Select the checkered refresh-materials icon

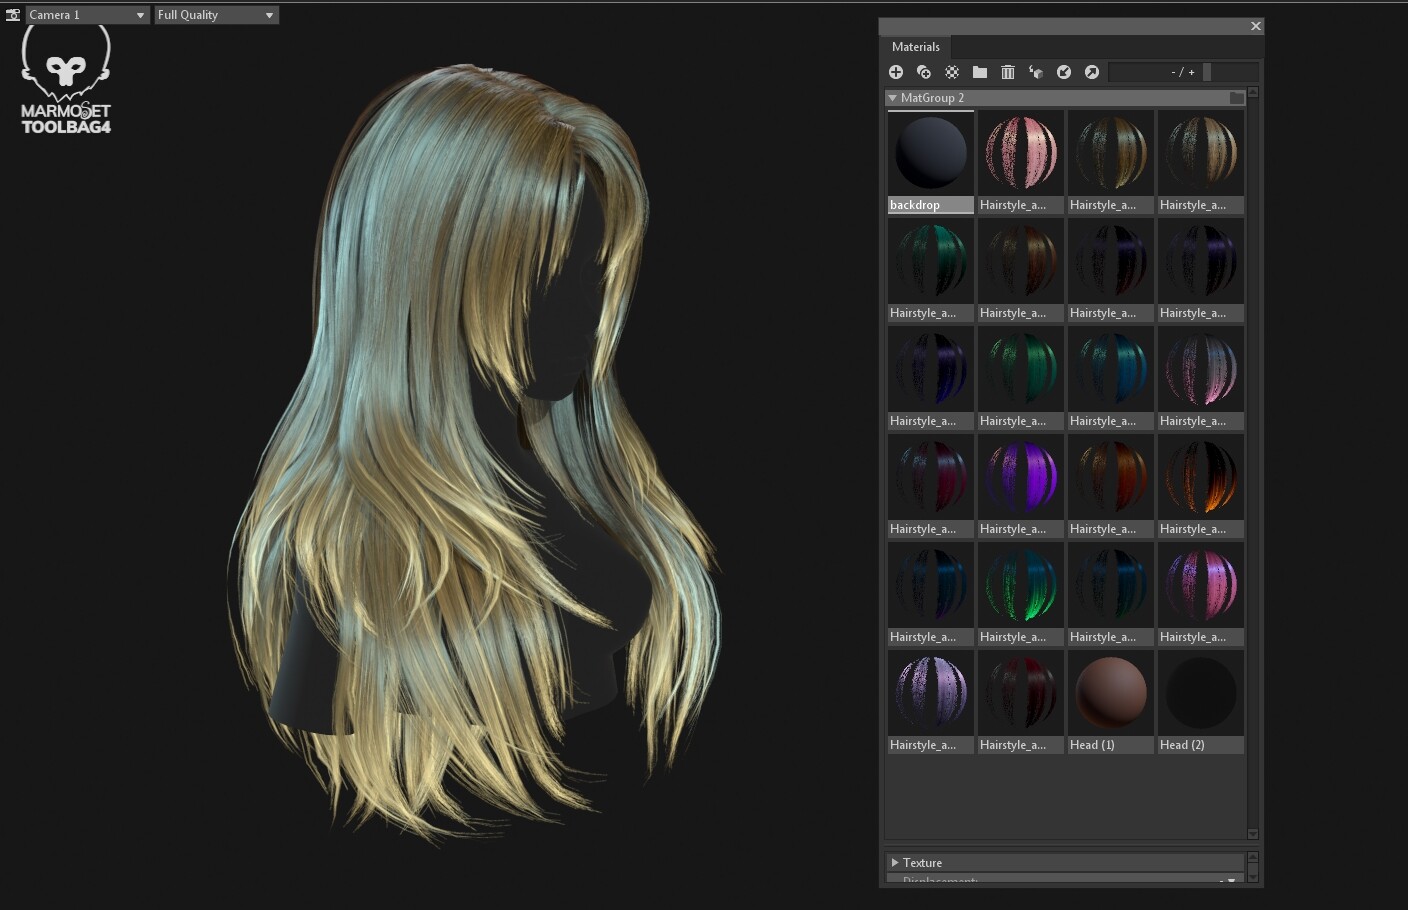(951, 72)
